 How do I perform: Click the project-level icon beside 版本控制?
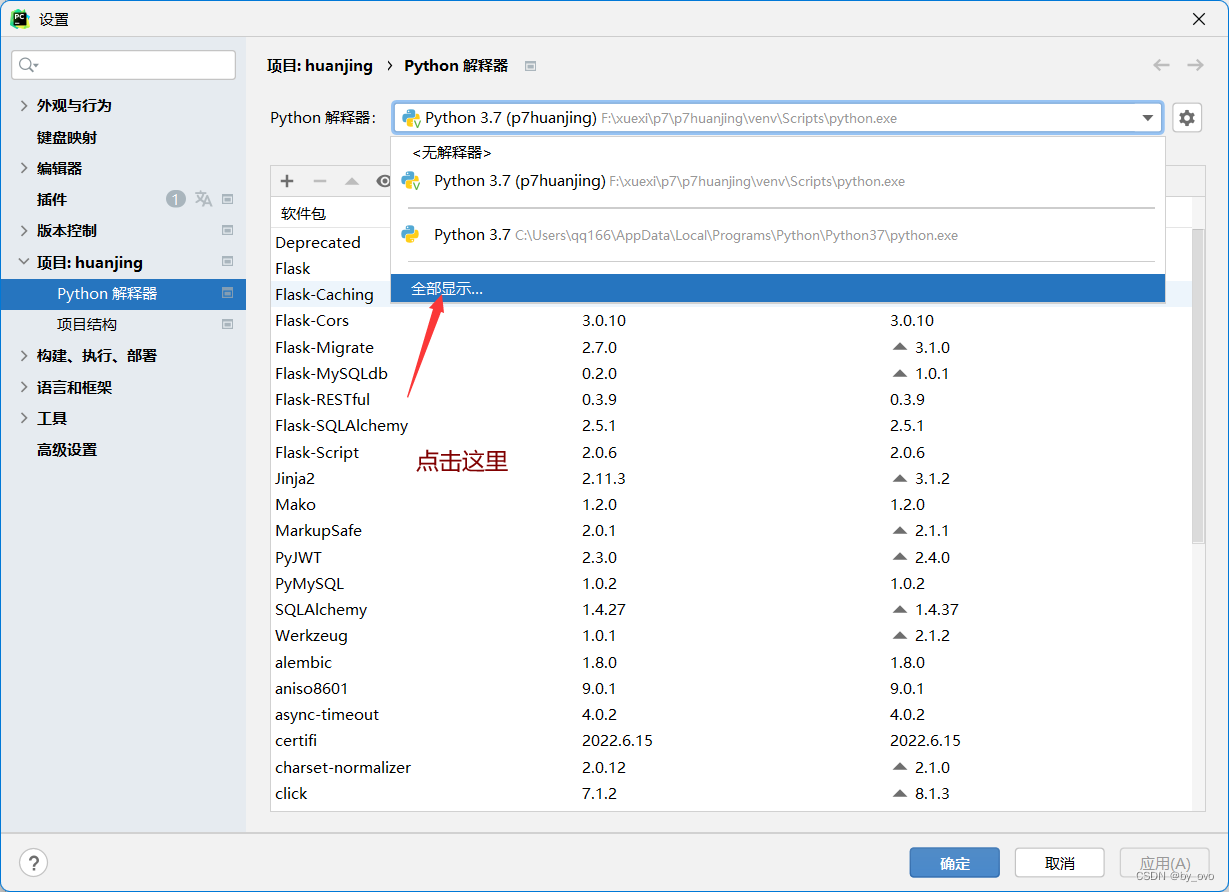tap(227, 231)
